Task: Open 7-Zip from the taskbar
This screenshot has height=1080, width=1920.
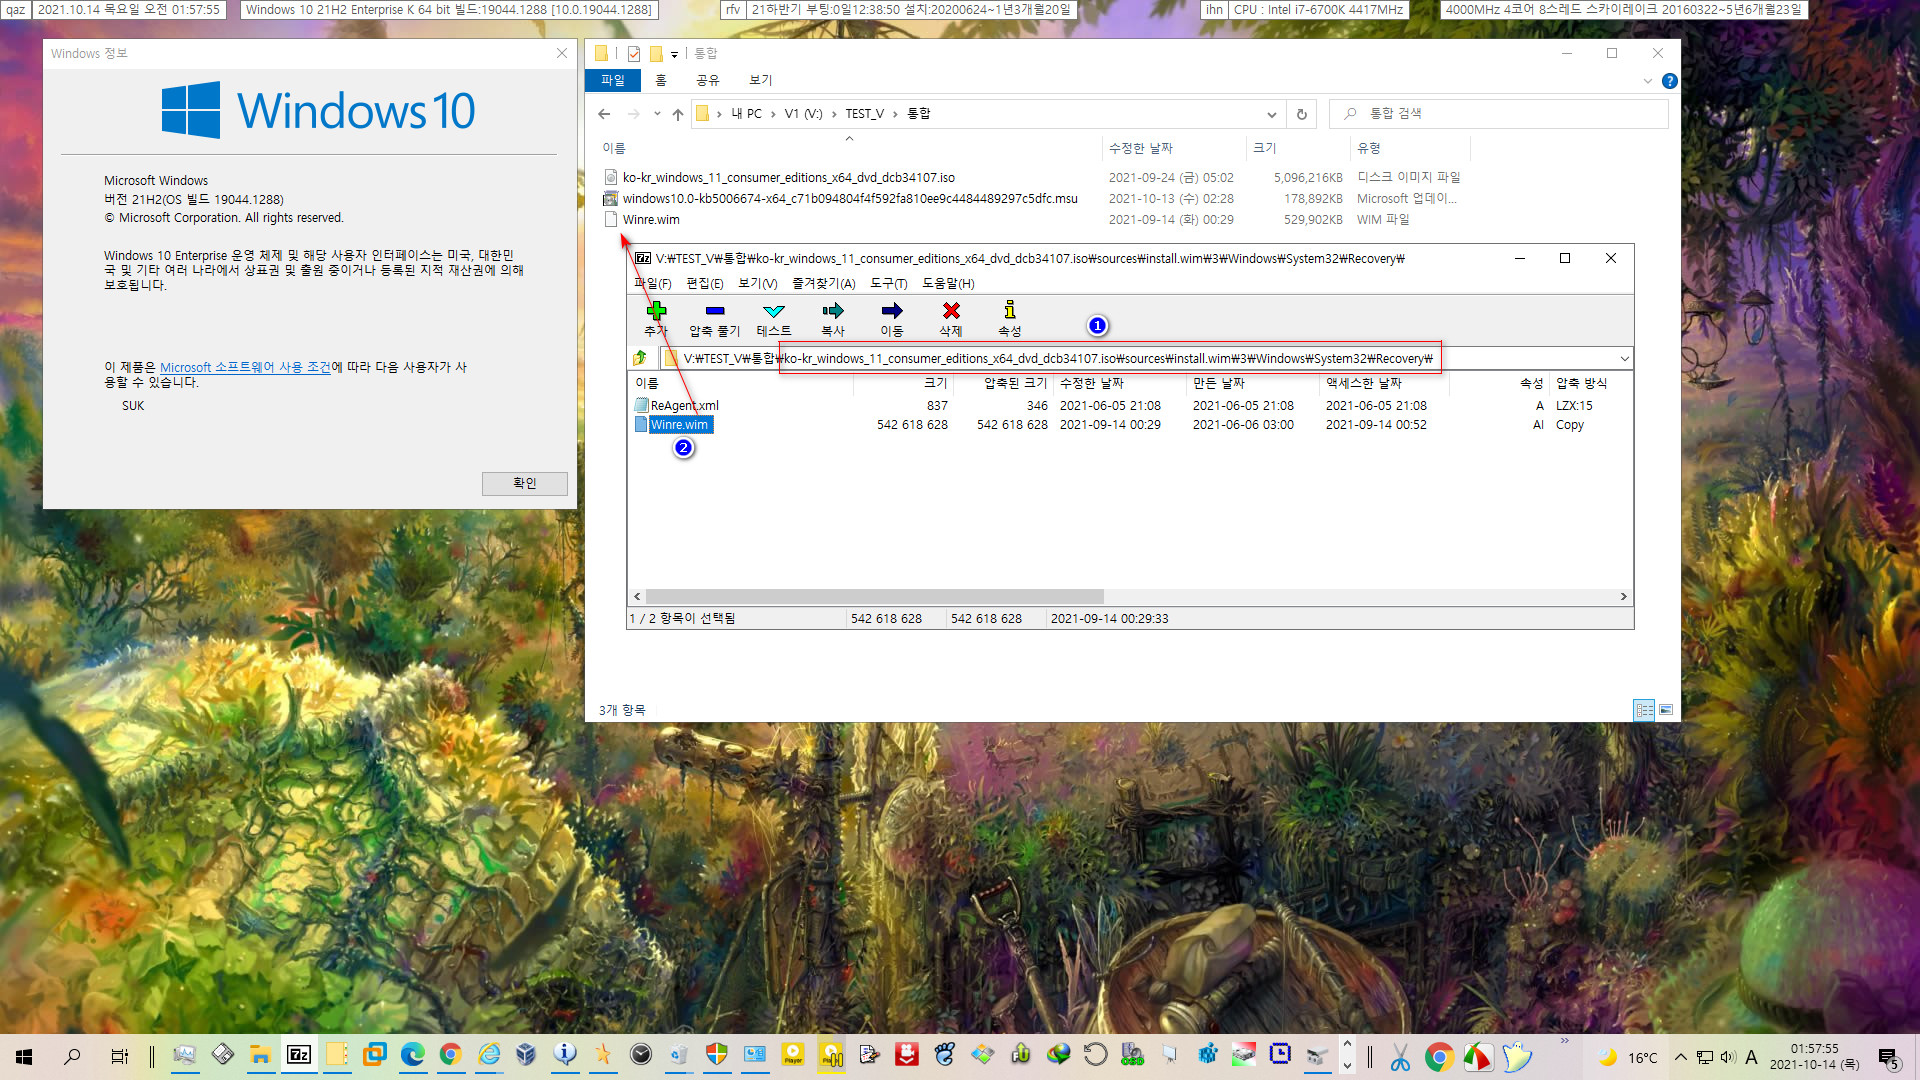Action: (x=299, y=1055)
